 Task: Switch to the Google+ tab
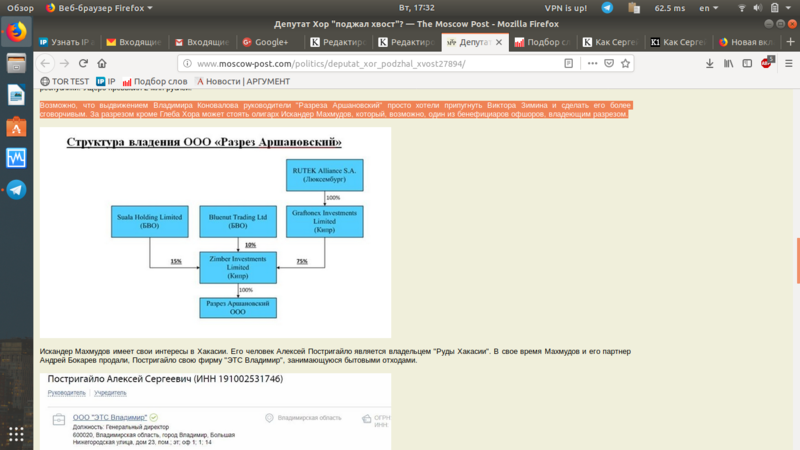(x=270, y=42)
